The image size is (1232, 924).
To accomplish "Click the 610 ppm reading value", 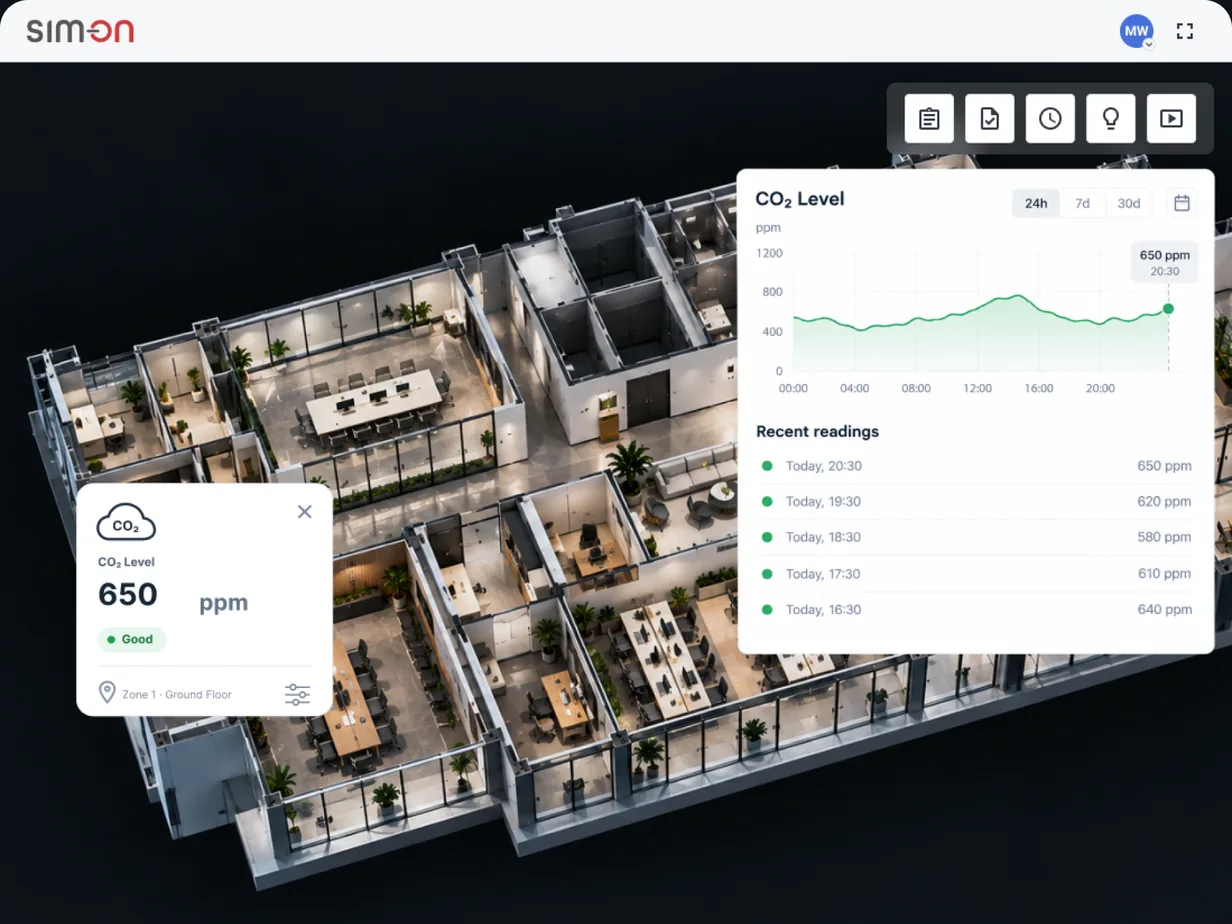I will pyautogui.click(x=1164, y=574).
